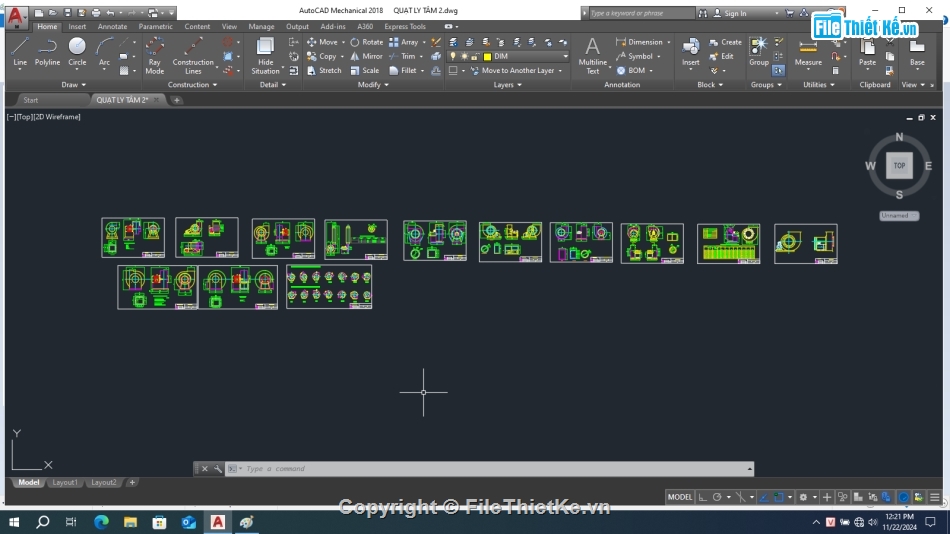Click Edit block button
Image resolution: width=950 pixels, height=534 pixels.
[721, 56]
